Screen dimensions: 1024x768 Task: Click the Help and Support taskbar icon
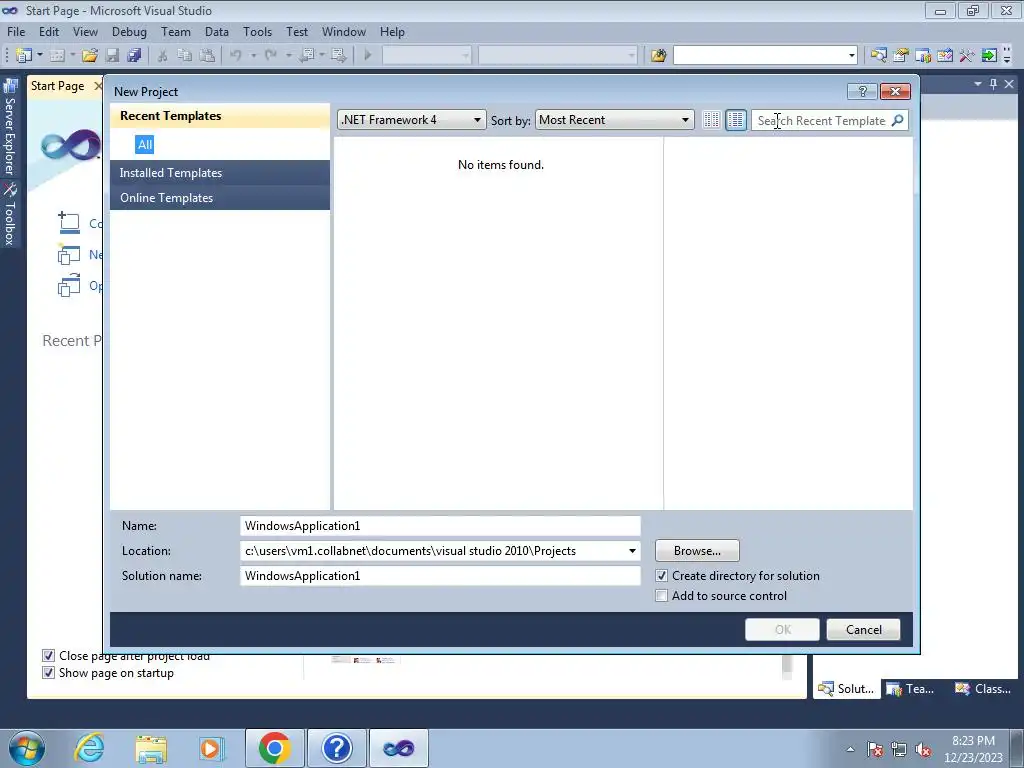[337, 748]
